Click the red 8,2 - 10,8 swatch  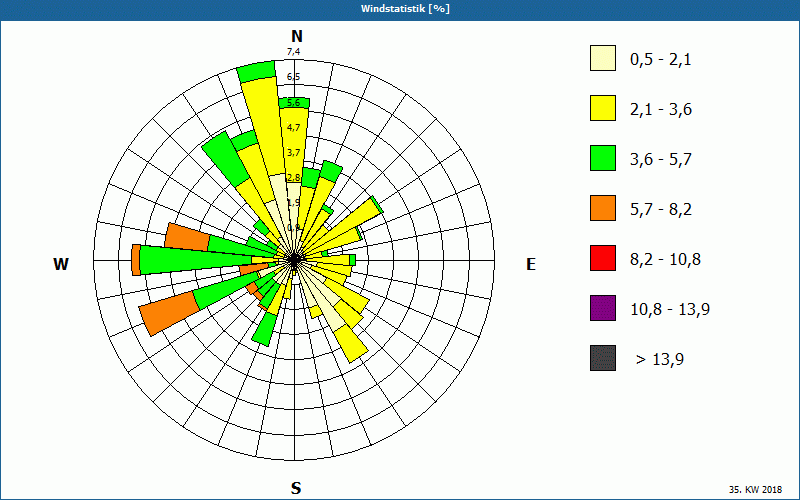(x=603, y=258)
